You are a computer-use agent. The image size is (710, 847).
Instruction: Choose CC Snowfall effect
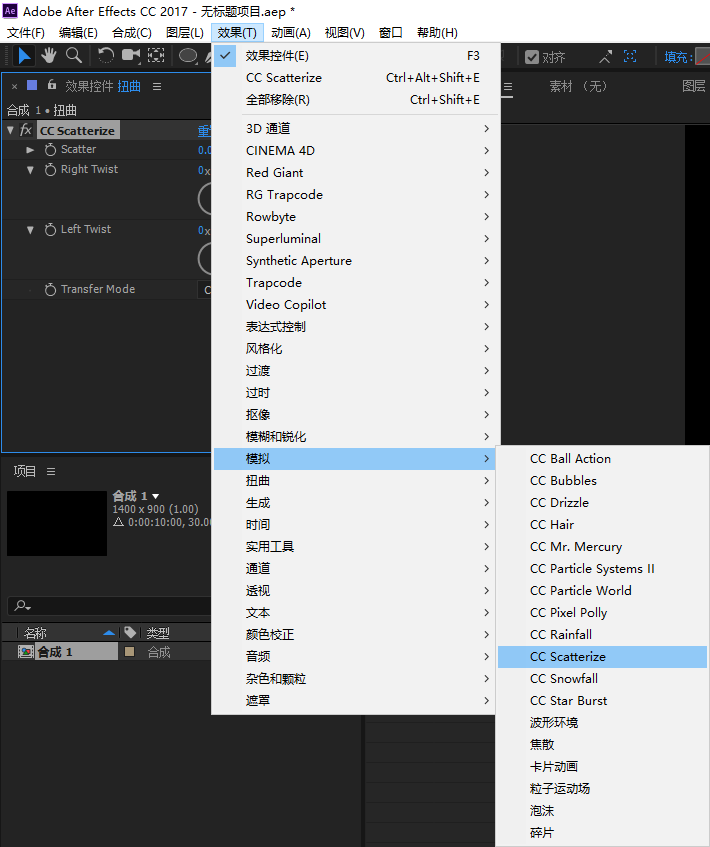coord(602,679)
